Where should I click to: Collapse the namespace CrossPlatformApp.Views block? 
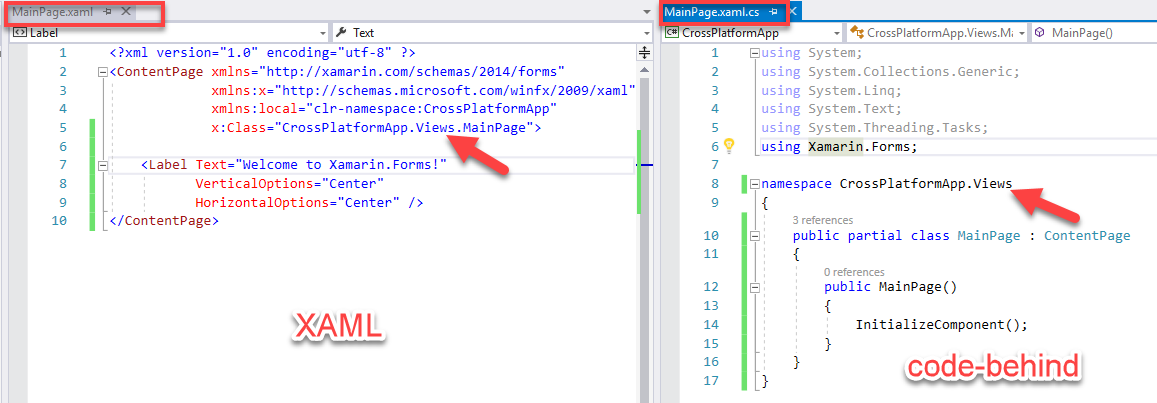point(755,184)
